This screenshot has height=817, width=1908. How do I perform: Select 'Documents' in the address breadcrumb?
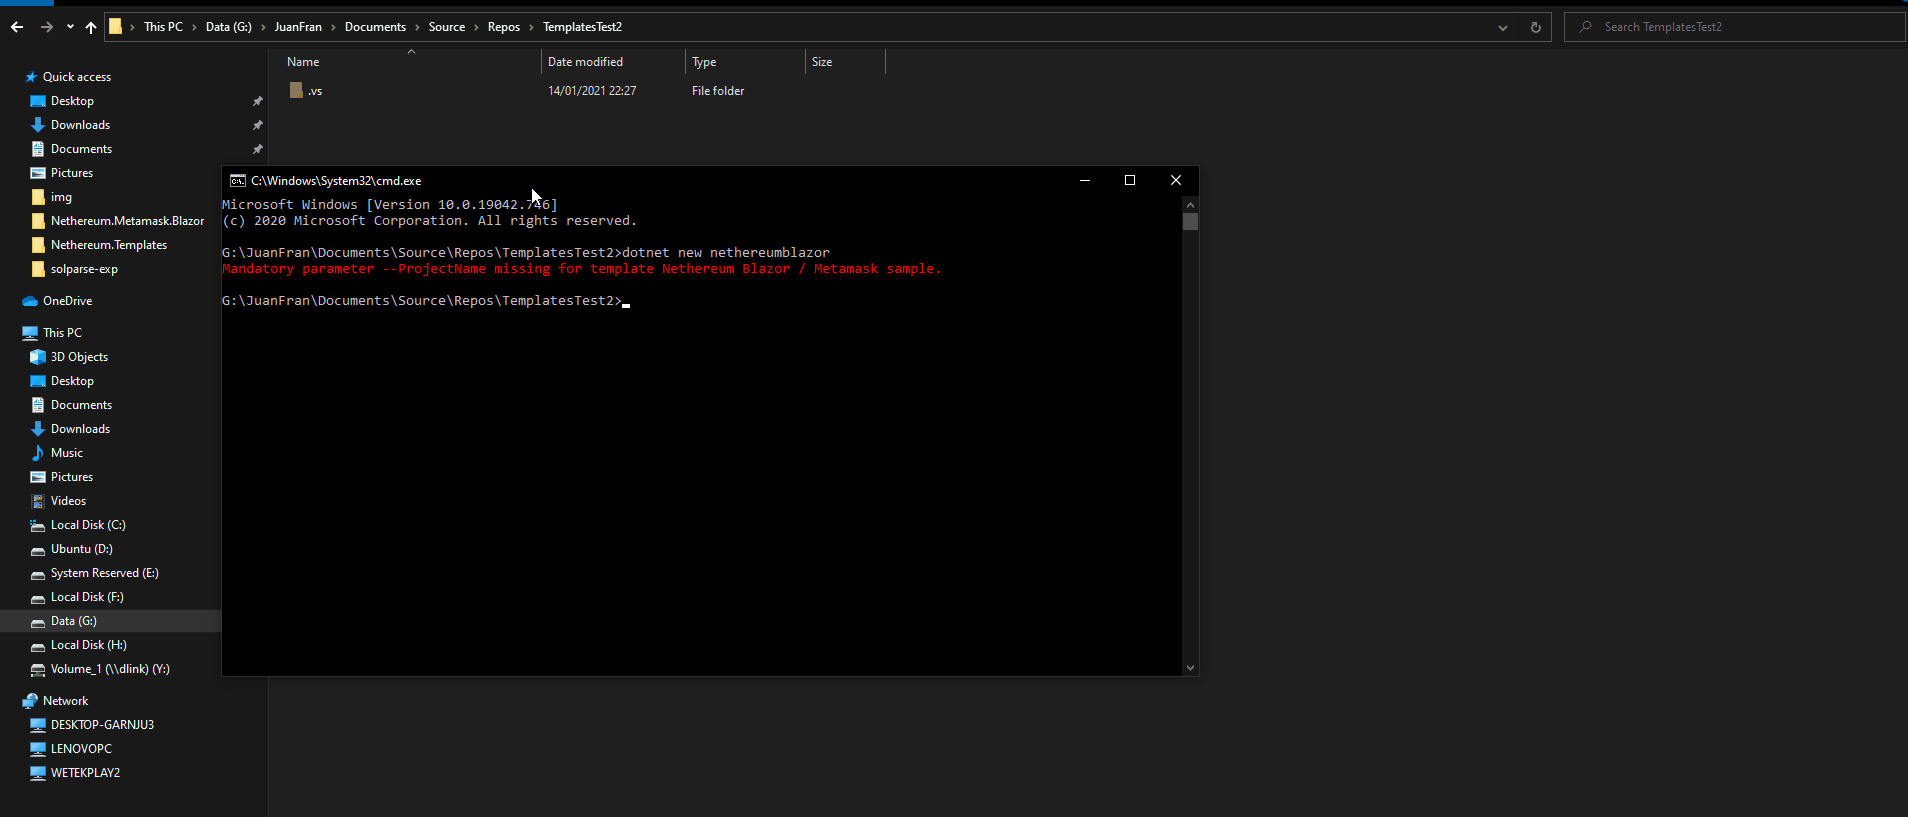375,27
